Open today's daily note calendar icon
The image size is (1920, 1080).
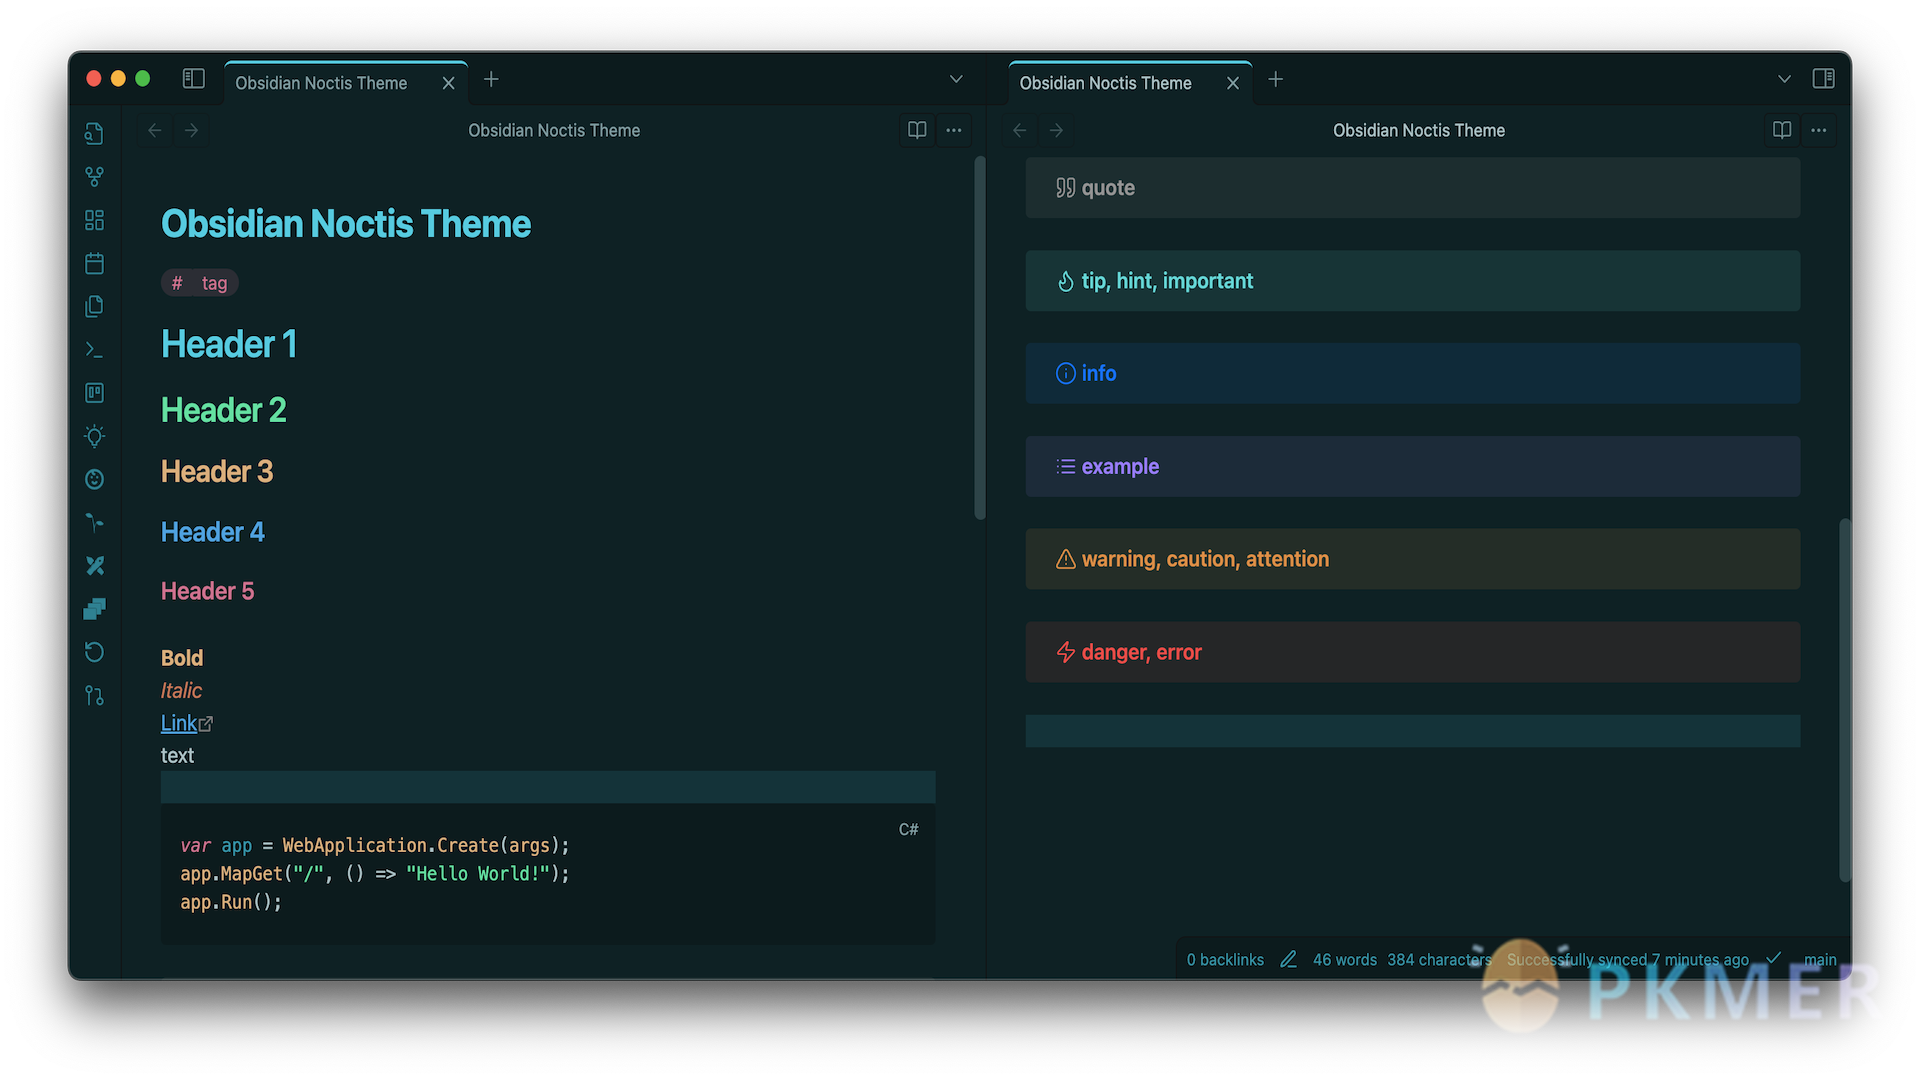coord(95,263)
